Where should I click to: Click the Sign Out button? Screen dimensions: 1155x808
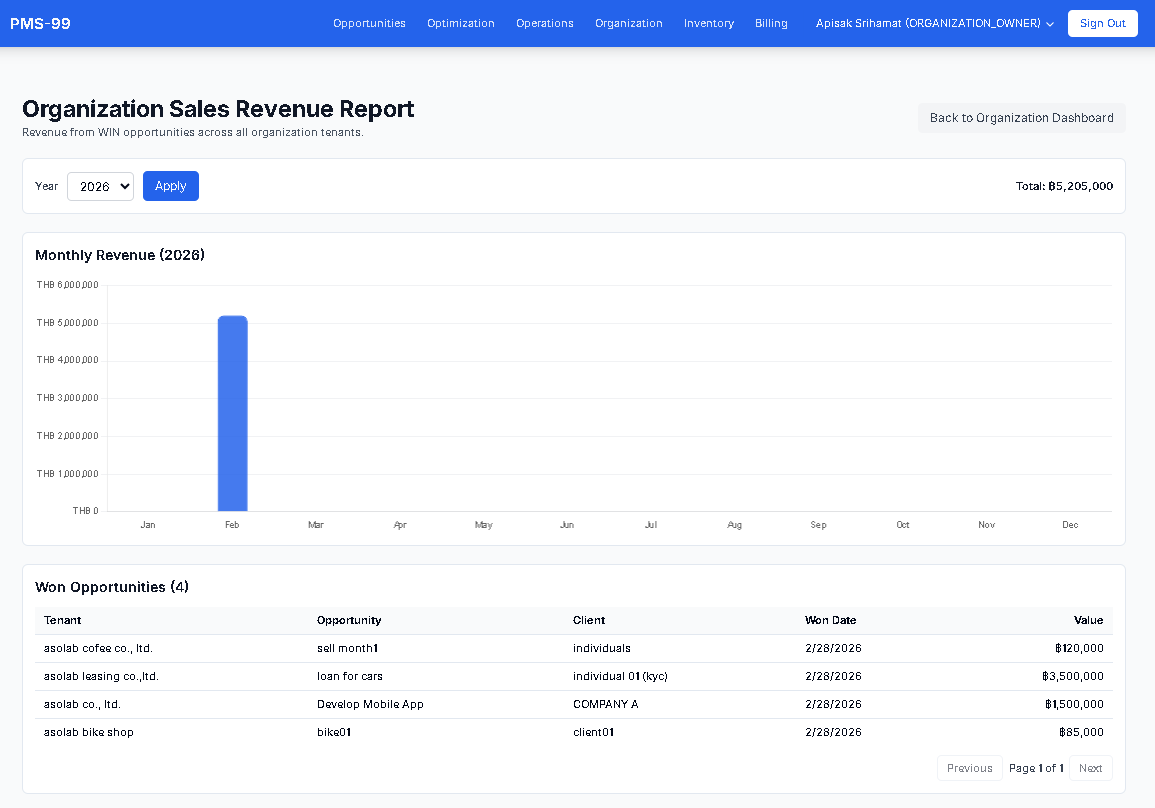point(1102,23)
